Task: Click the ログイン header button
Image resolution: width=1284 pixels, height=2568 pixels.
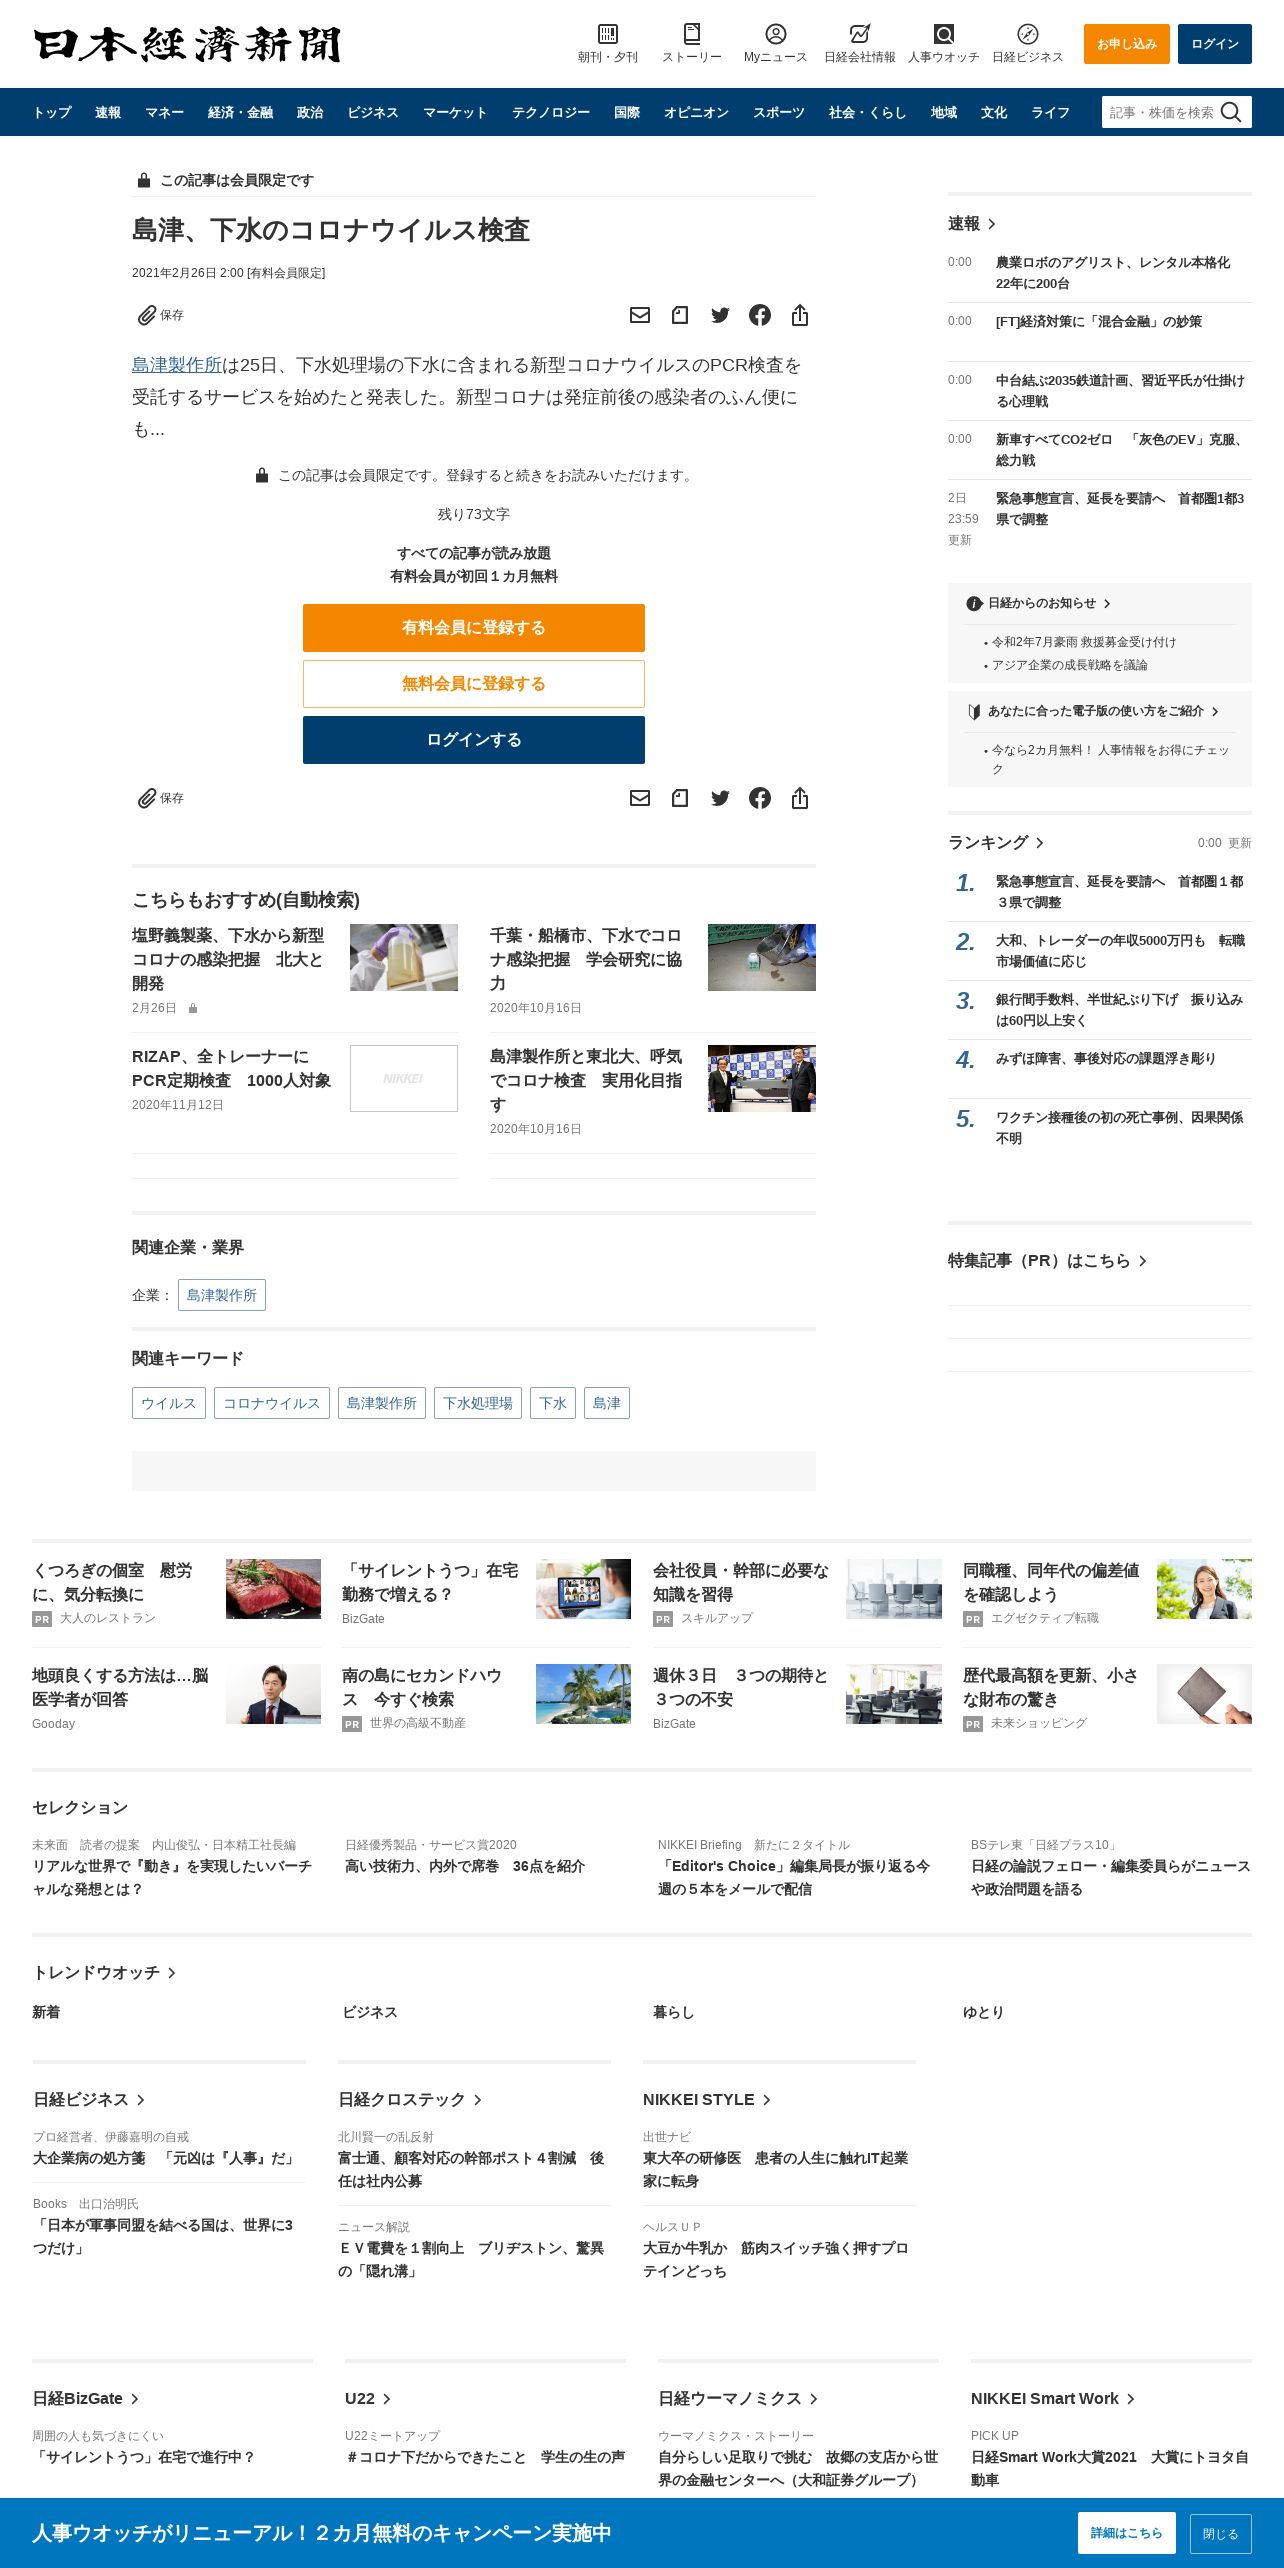Action: coord(1215,44)
